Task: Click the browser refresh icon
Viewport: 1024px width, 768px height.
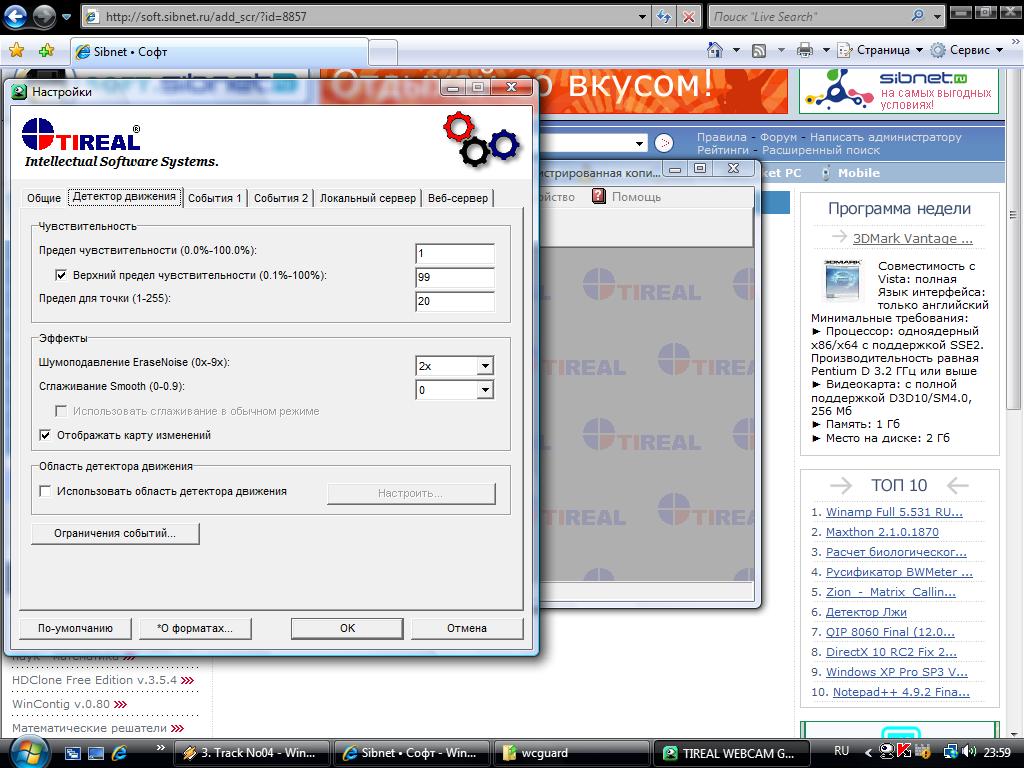Action: click(x=665, y=17)
